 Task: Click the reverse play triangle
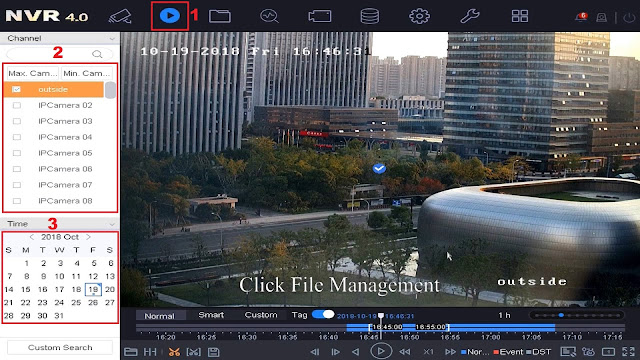tap(356, 352)
